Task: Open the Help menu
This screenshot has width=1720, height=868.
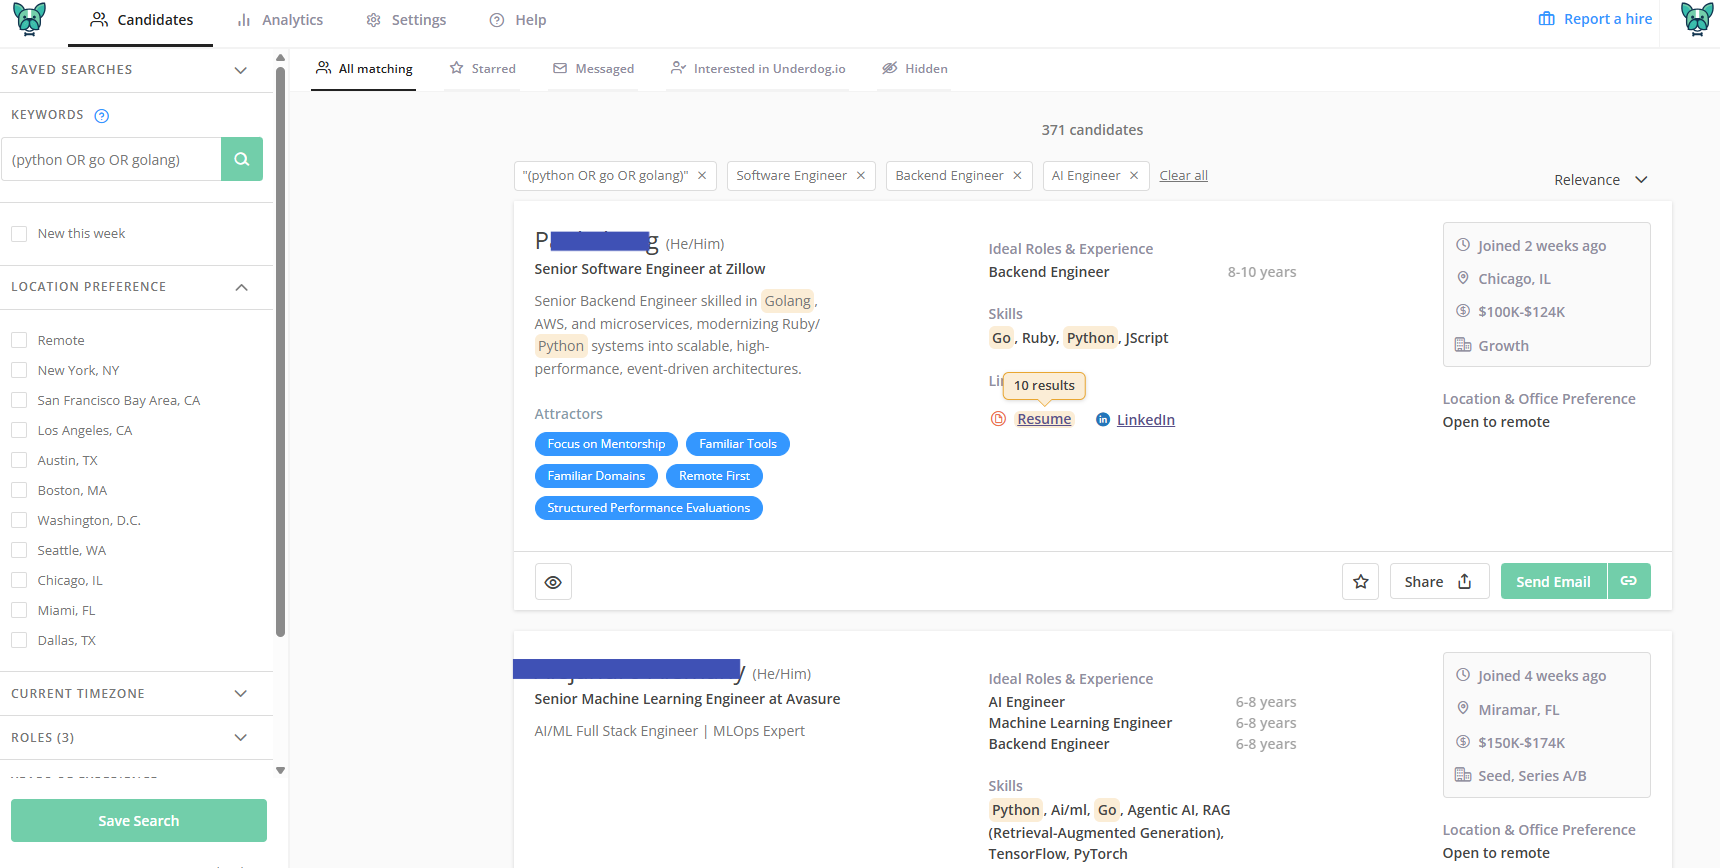Action: tap(518, 20)
